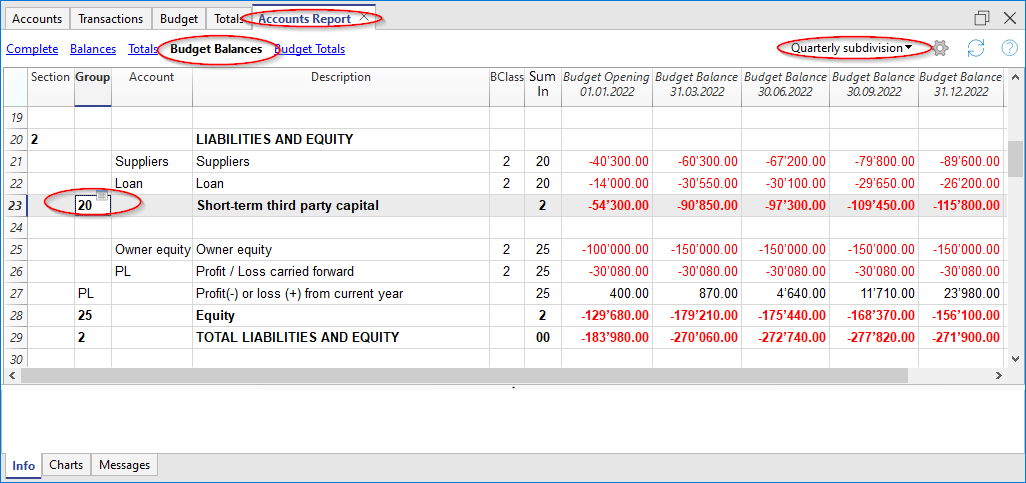The image size is (1026, 483).
Task: Click the restore window icon in the tab bar
Action: (x=981, y=18)
